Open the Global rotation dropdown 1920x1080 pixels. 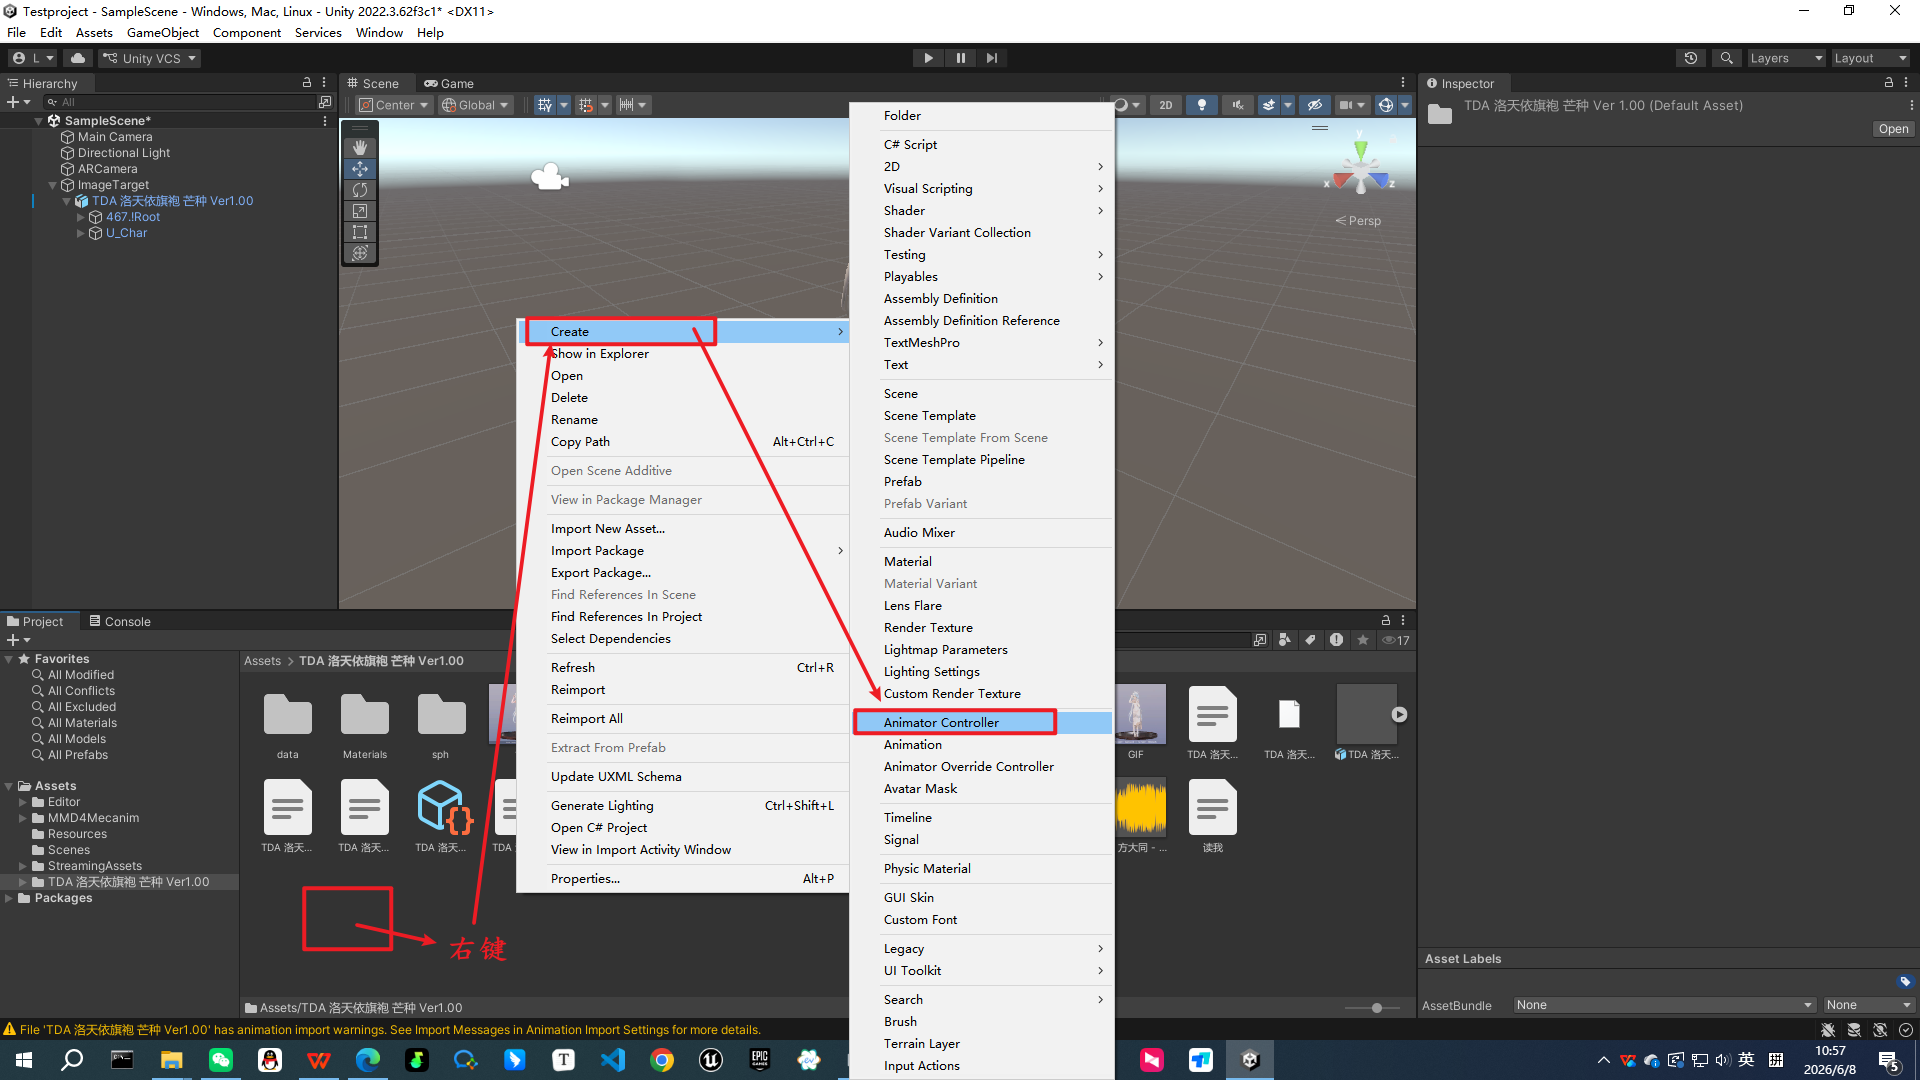(x=476, y=105)
